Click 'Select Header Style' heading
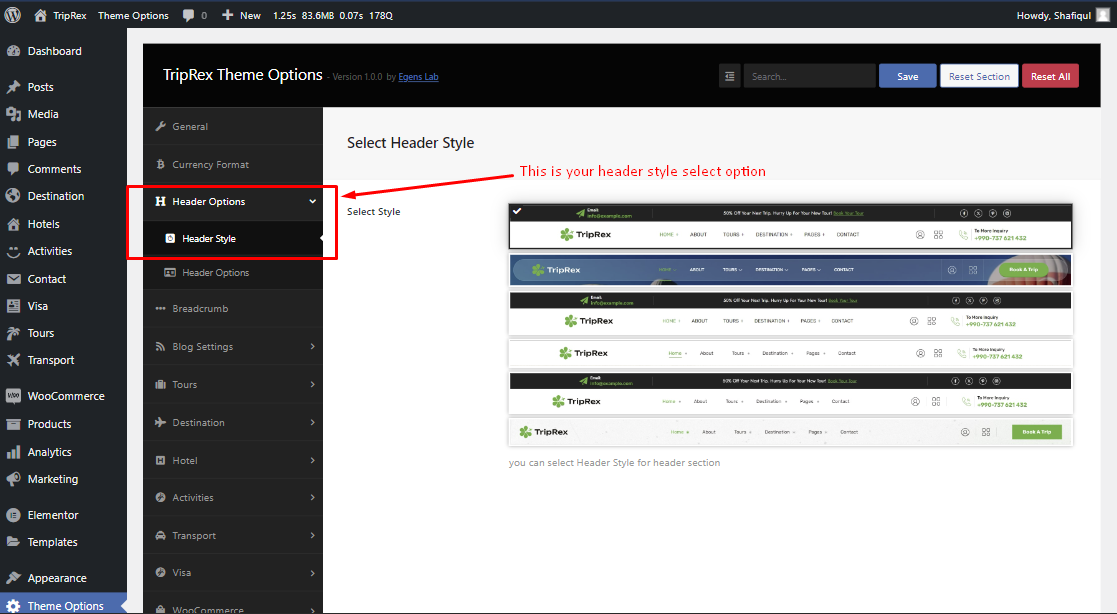The width and height of the screenshot is (1117, 614). [410, 142]
